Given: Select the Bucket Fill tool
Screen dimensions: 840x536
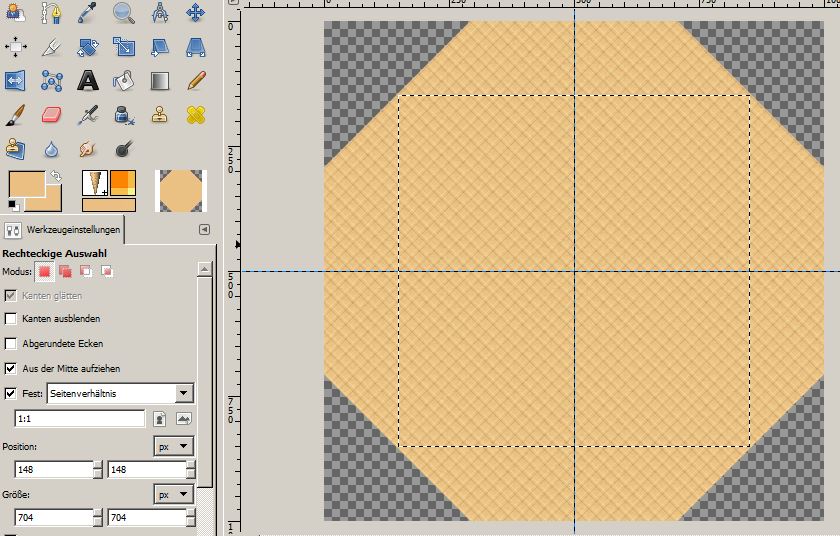Looking at the screenshot, I should point(124,81).
